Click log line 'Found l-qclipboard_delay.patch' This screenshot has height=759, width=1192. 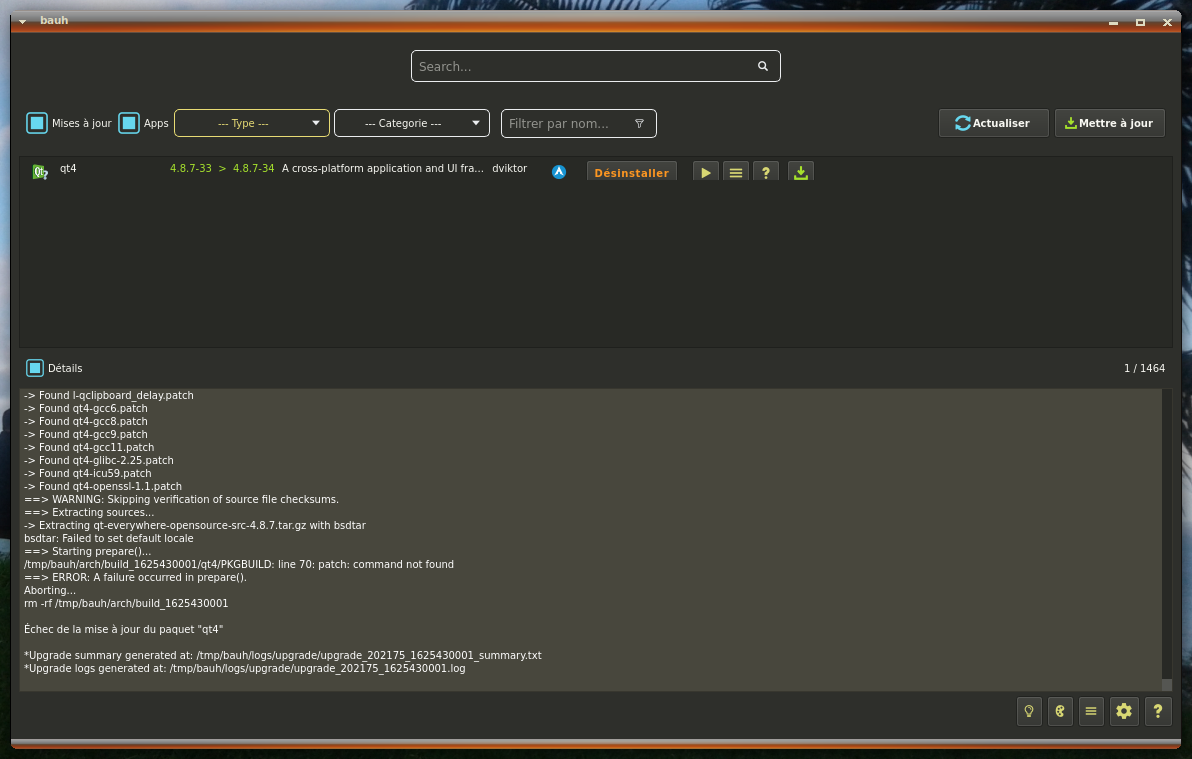pyautogui.click(x=109, y=395)
